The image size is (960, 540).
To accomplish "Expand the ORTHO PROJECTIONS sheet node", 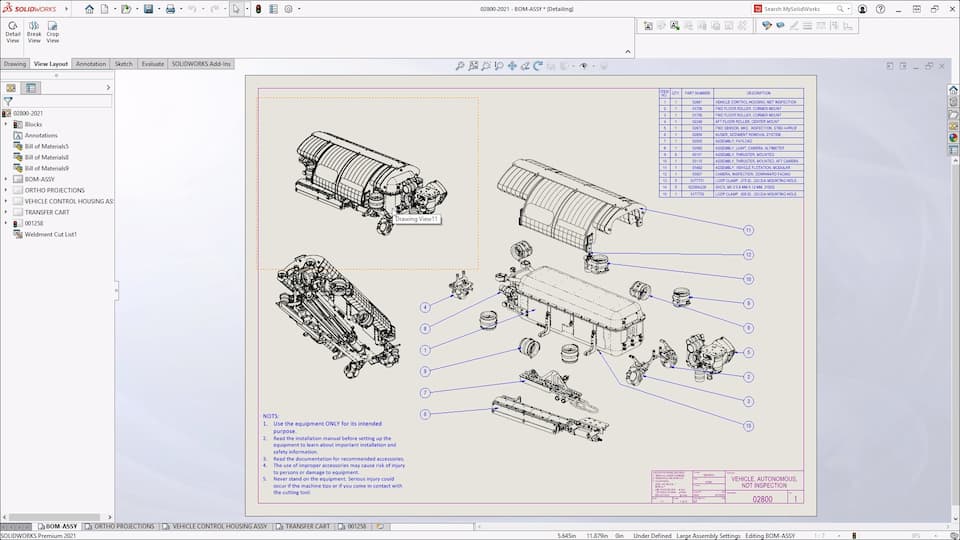I will [6, 190].
